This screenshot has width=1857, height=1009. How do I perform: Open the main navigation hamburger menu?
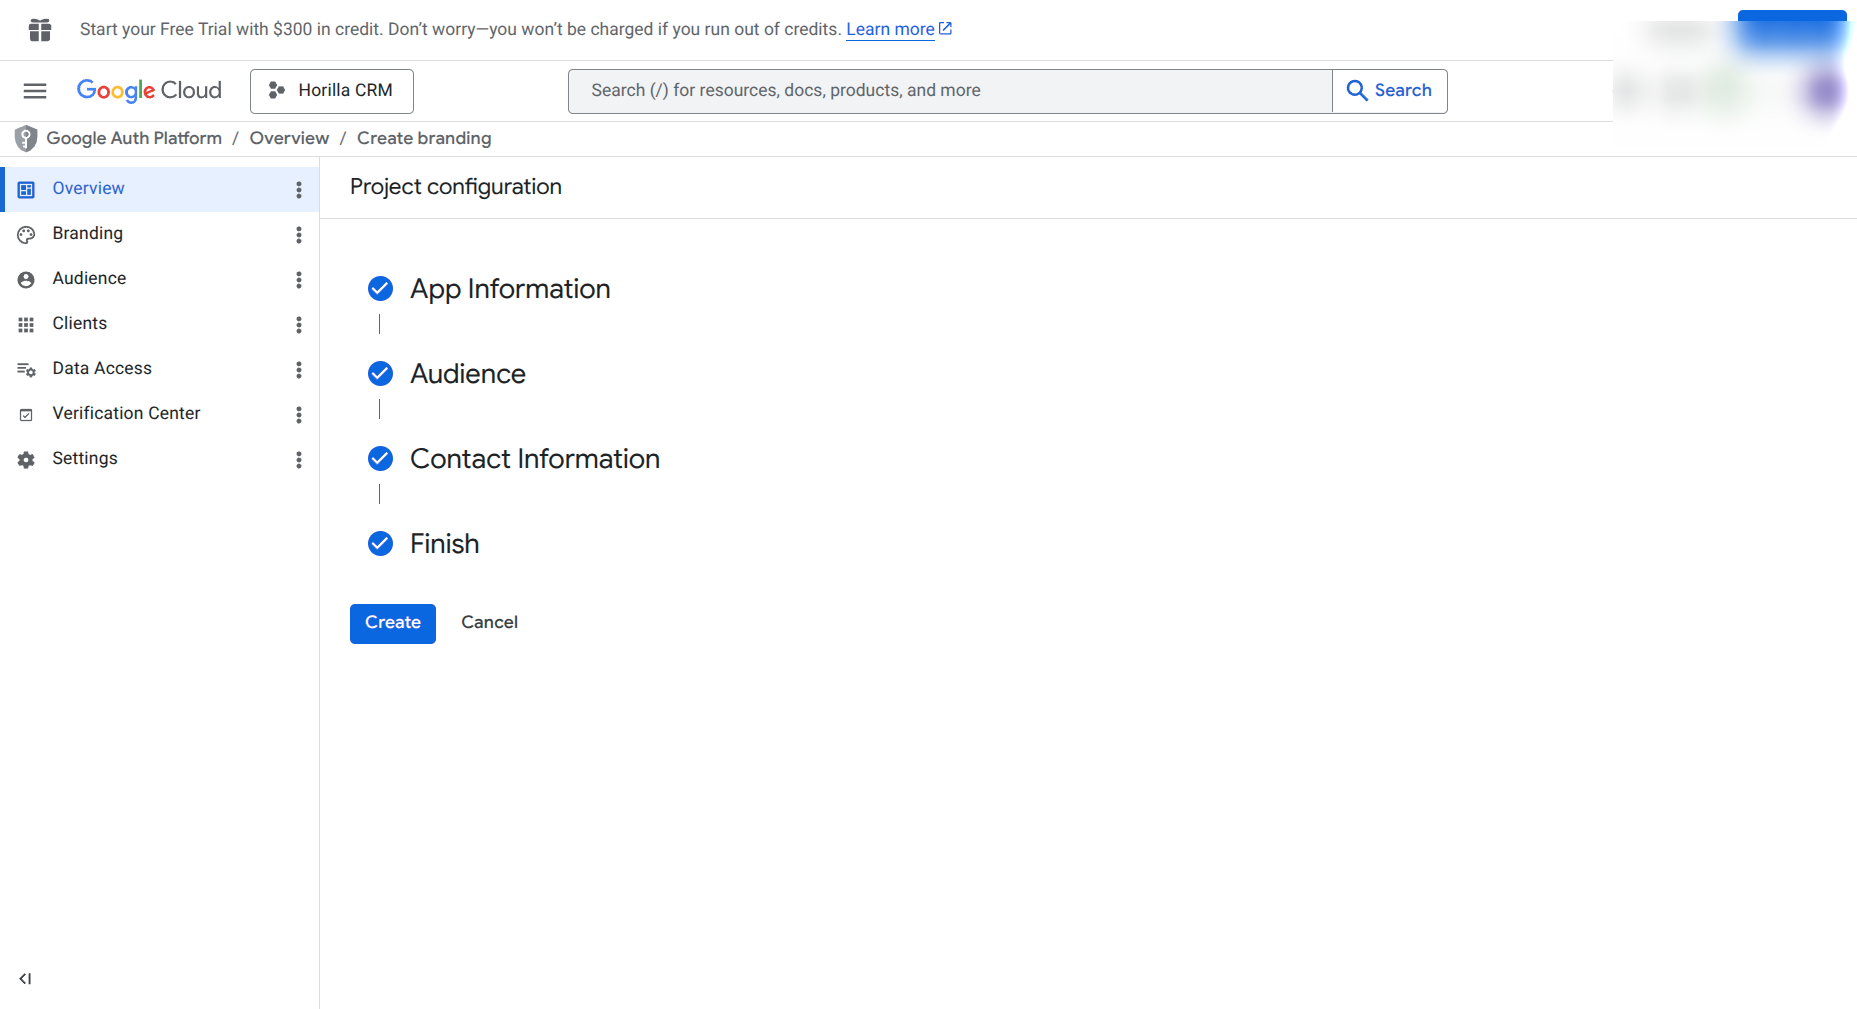point(35,91)
